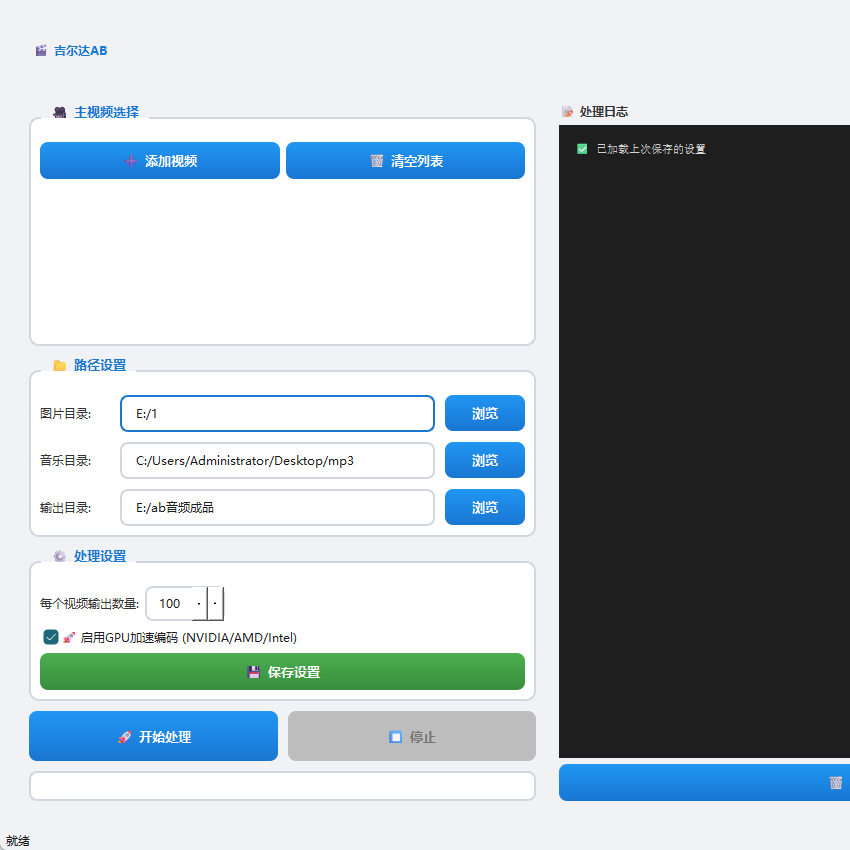The width and height of the screenshot is (850, 850).
Task: Click the folder icon next to 路径设置
Action: tap(60, 366)
